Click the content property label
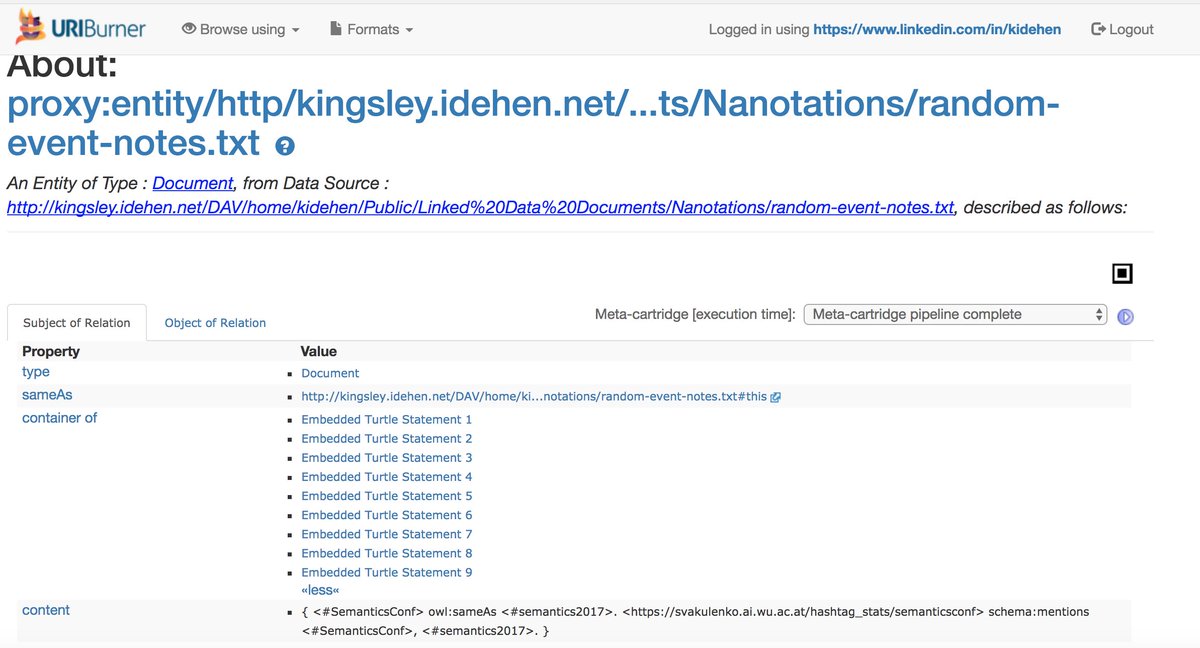 point(45,609)
